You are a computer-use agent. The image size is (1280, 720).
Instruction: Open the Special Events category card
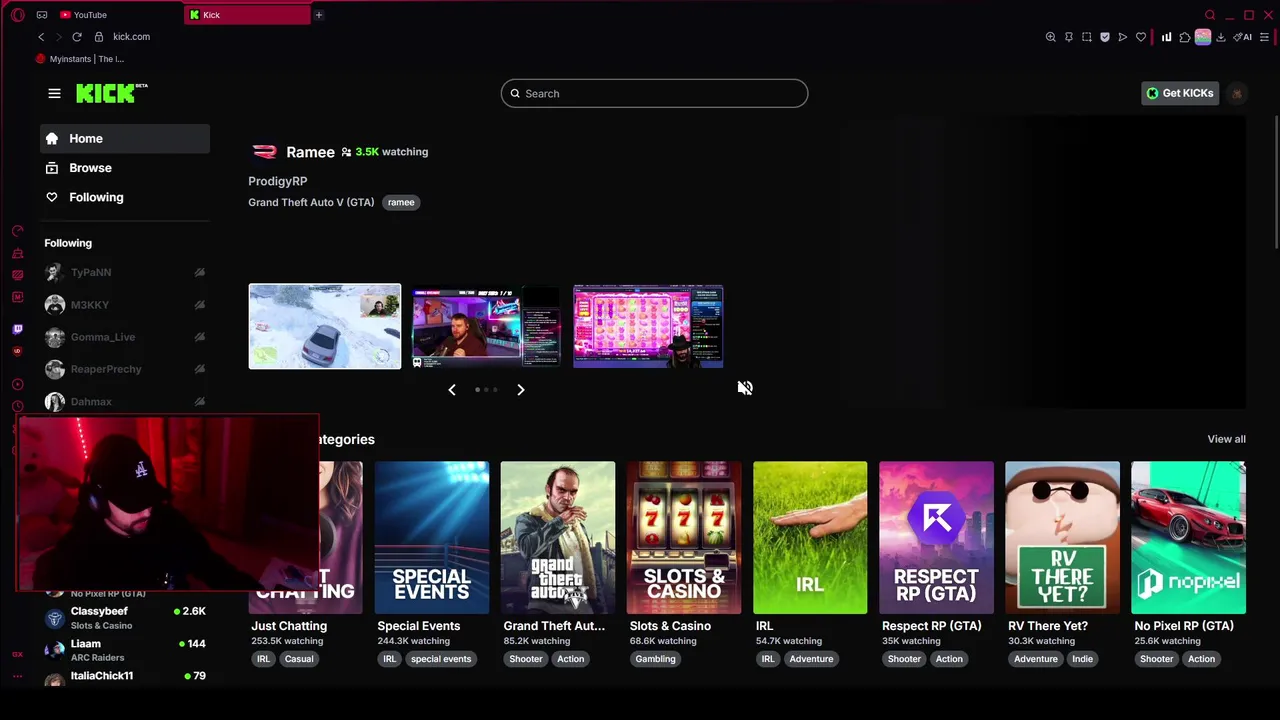431,537
